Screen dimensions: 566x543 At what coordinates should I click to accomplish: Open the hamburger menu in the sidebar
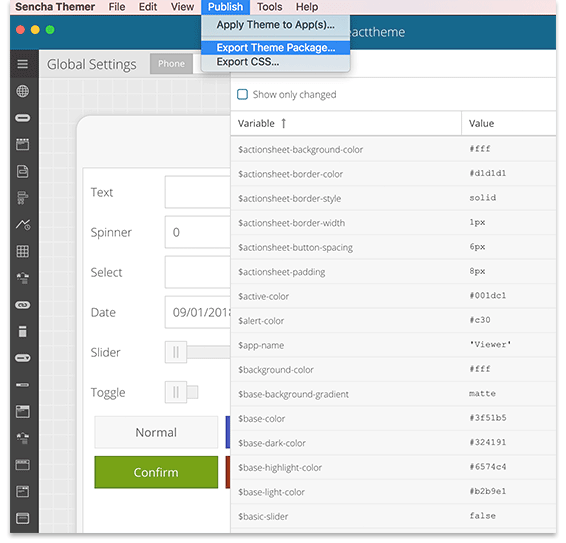coord(22,64)
